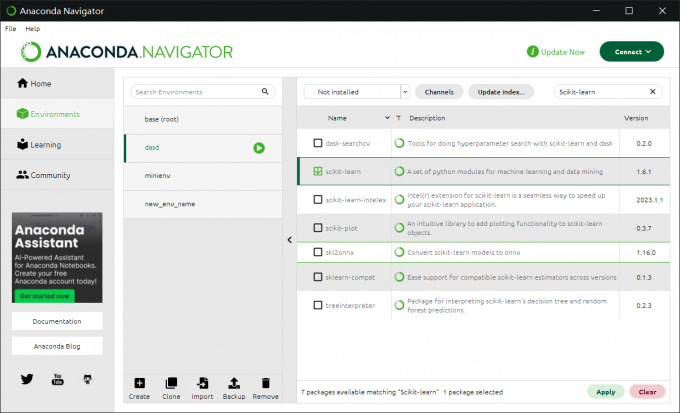
Task: Open the Twitter icon link
Action: tap(27, 379)
